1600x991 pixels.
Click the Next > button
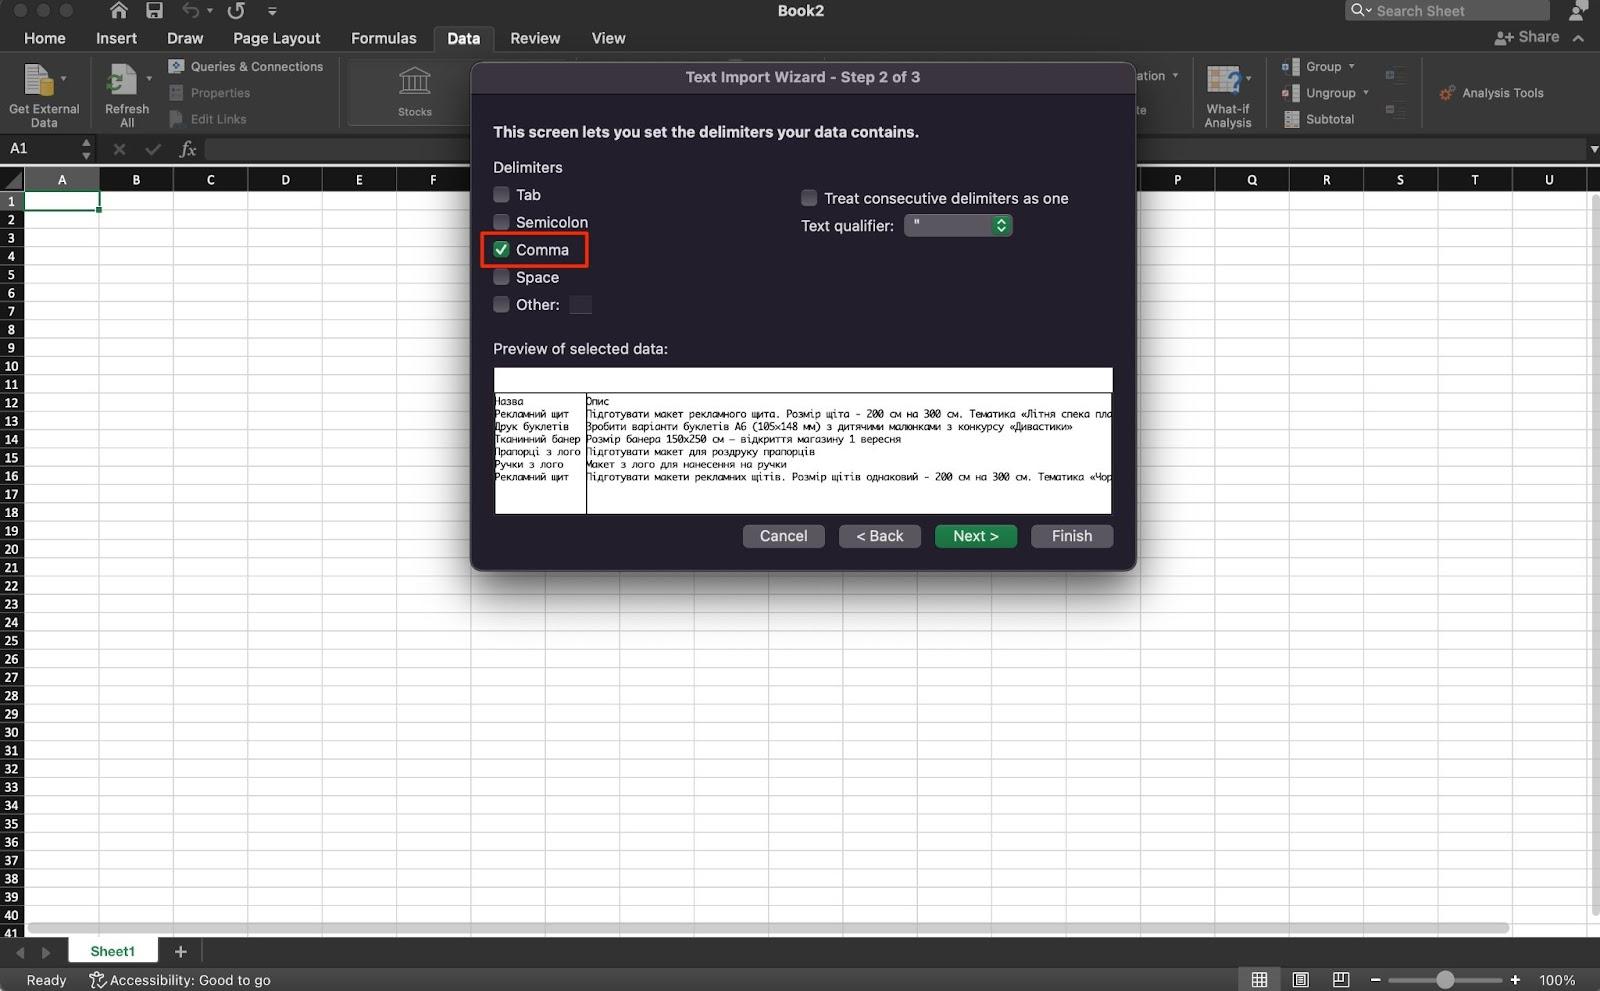coord(975,536)
